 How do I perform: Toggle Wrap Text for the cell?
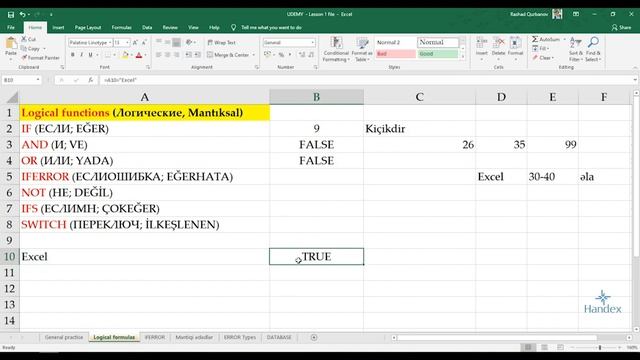(222, 42)
